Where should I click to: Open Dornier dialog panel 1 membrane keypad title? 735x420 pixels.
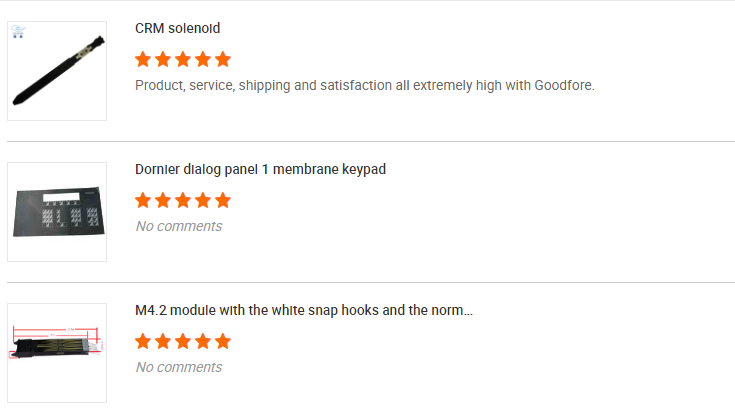coord(260,169)
